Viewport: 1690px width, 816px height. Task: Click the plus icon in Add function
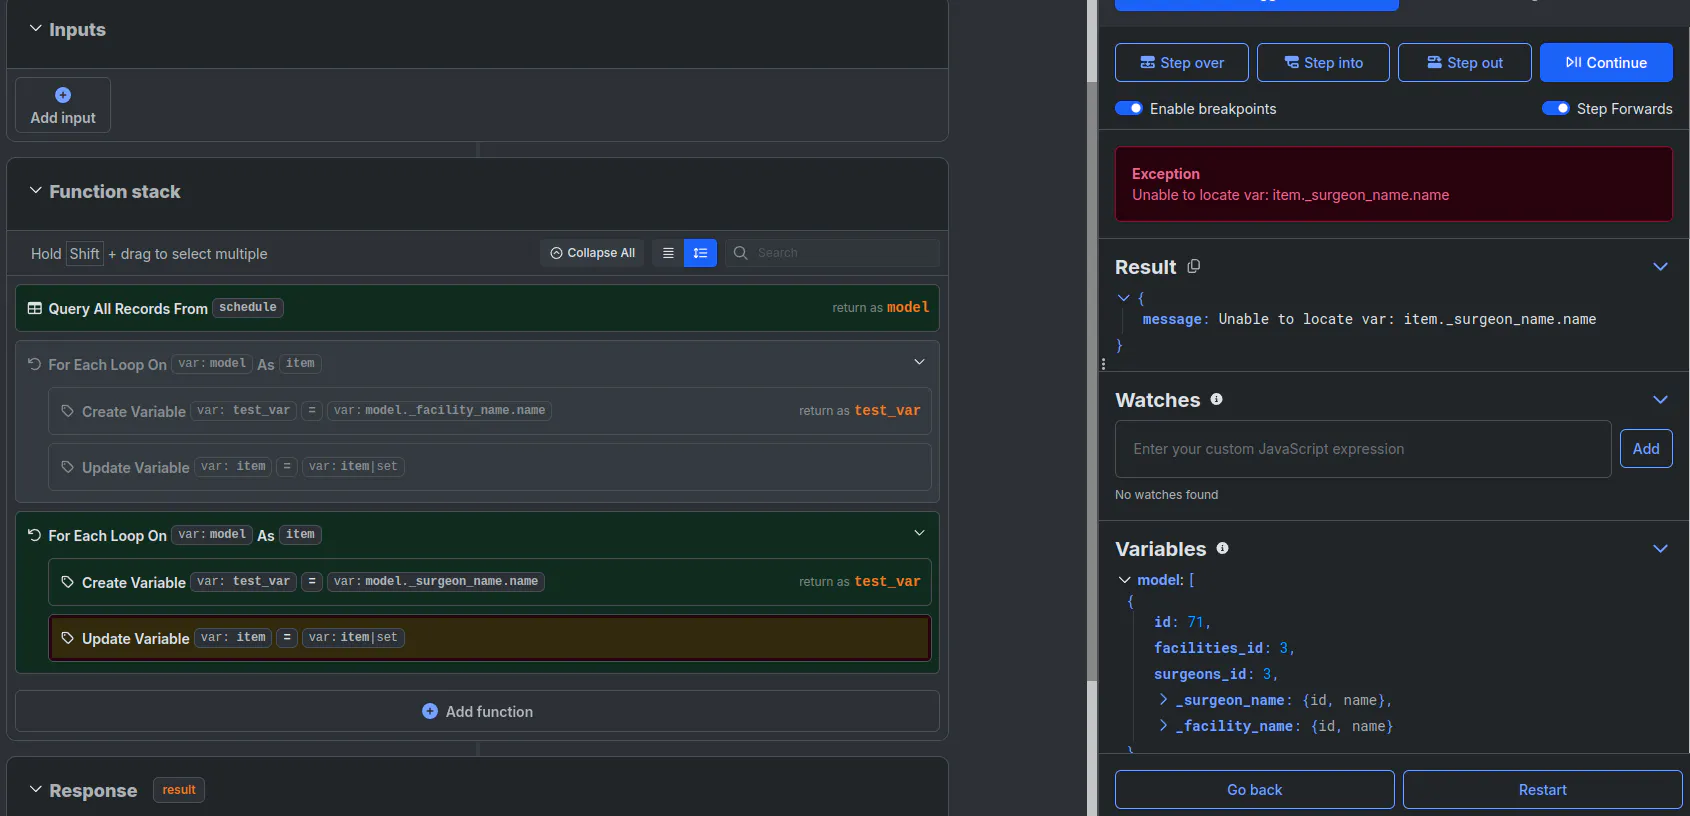click(430, 711)
